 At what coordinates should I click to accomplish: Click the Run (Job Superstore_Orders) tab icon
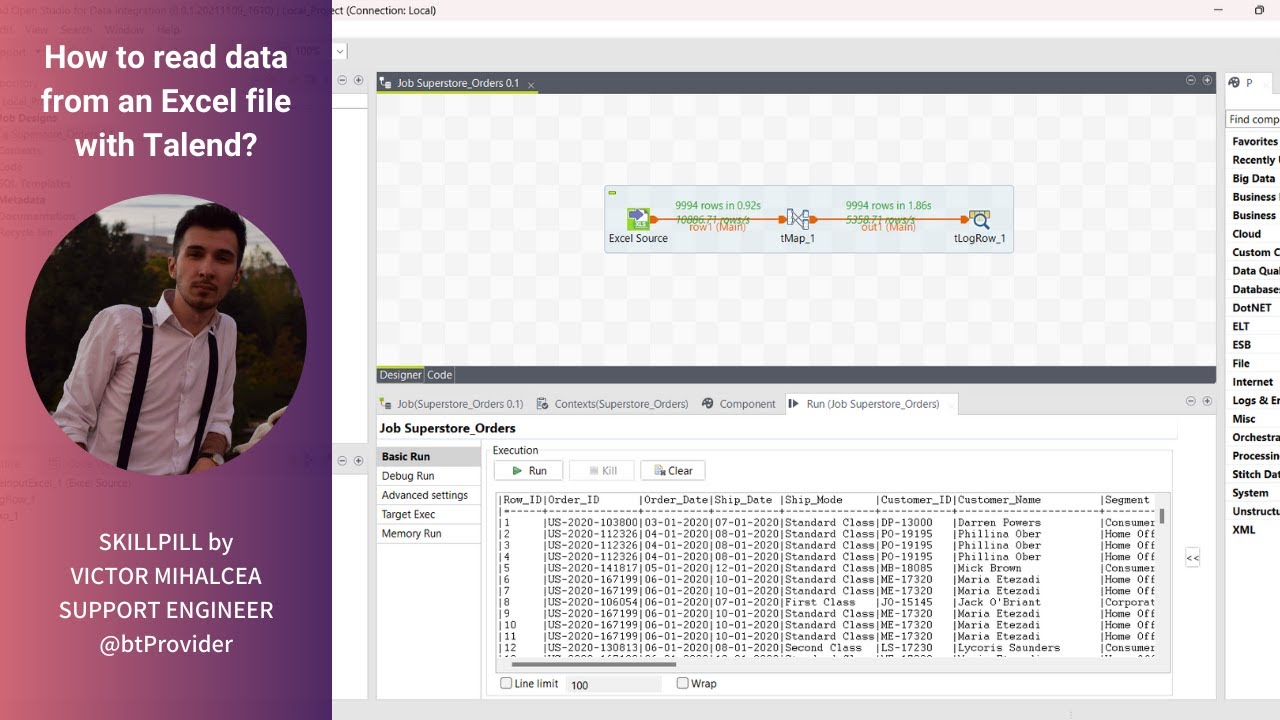tap(794, 404)
